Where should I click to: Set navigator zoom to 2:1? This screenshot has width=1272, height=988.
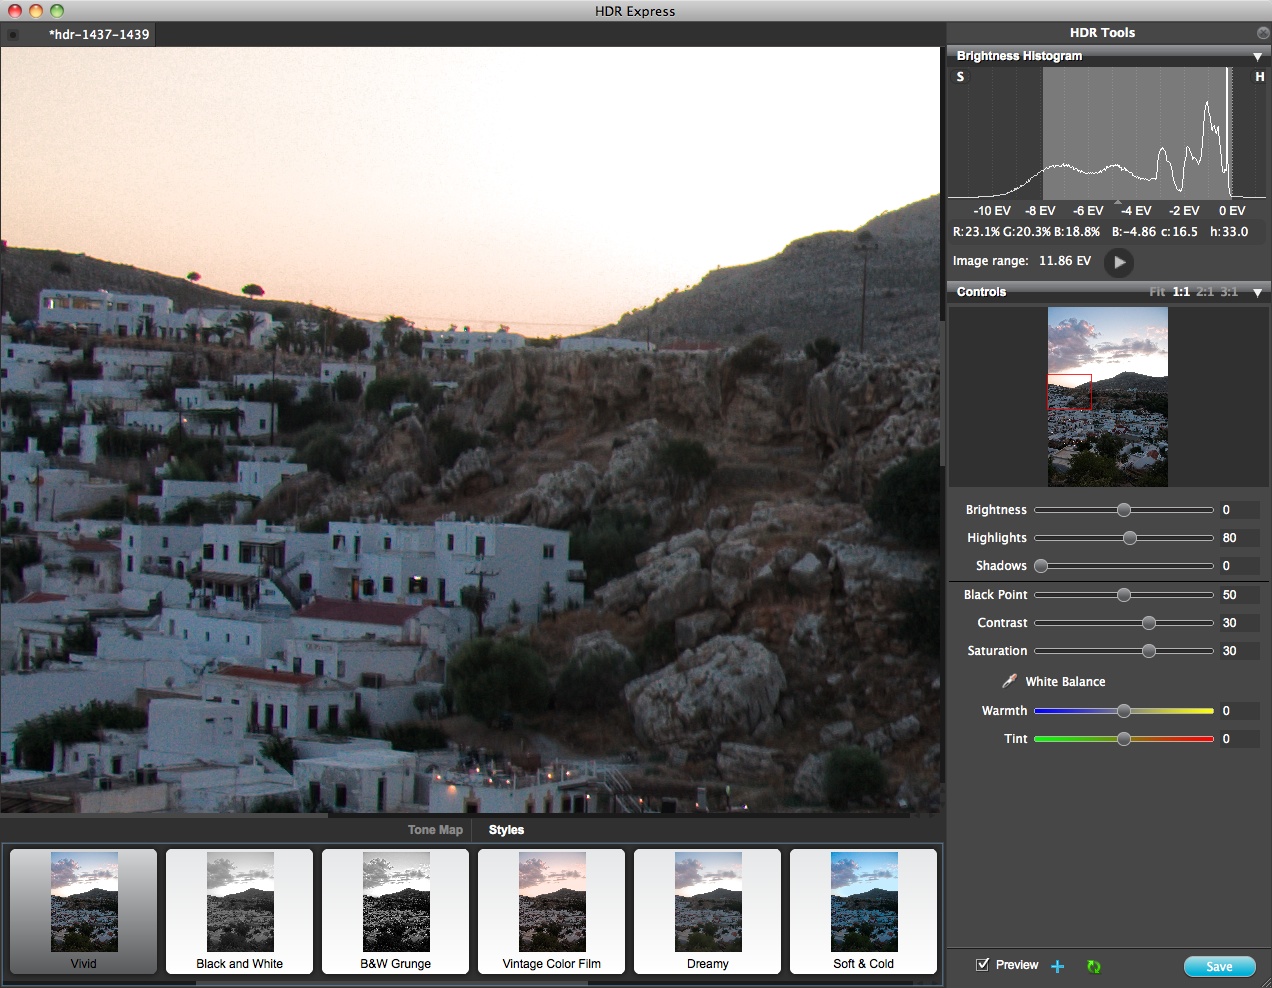click(x=1205, y=292)
